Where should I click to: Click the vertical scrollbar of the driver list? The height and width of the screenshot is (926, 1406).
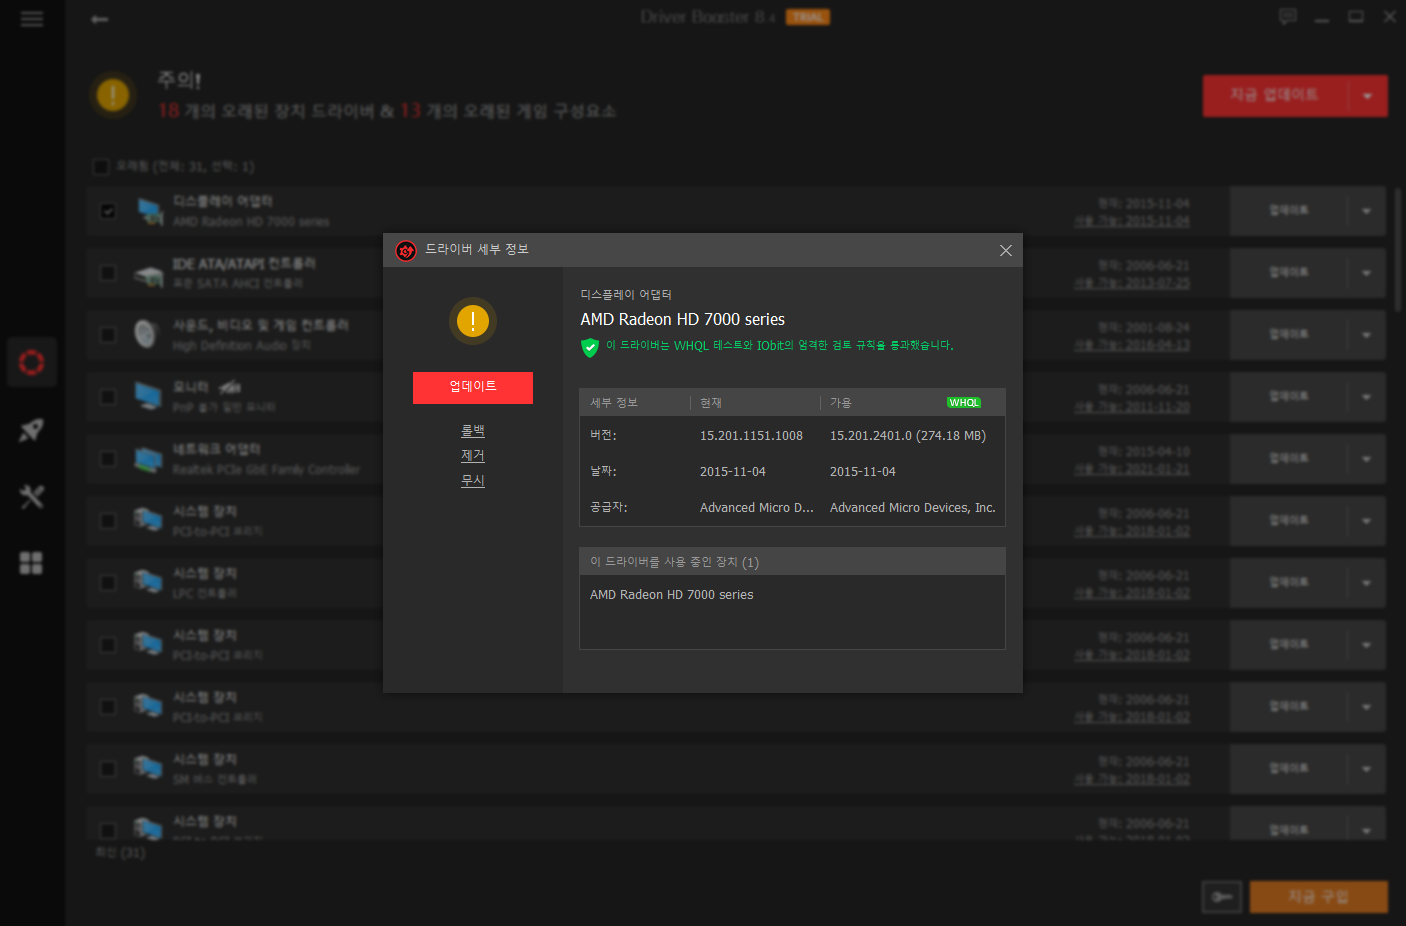point(1398,250)
